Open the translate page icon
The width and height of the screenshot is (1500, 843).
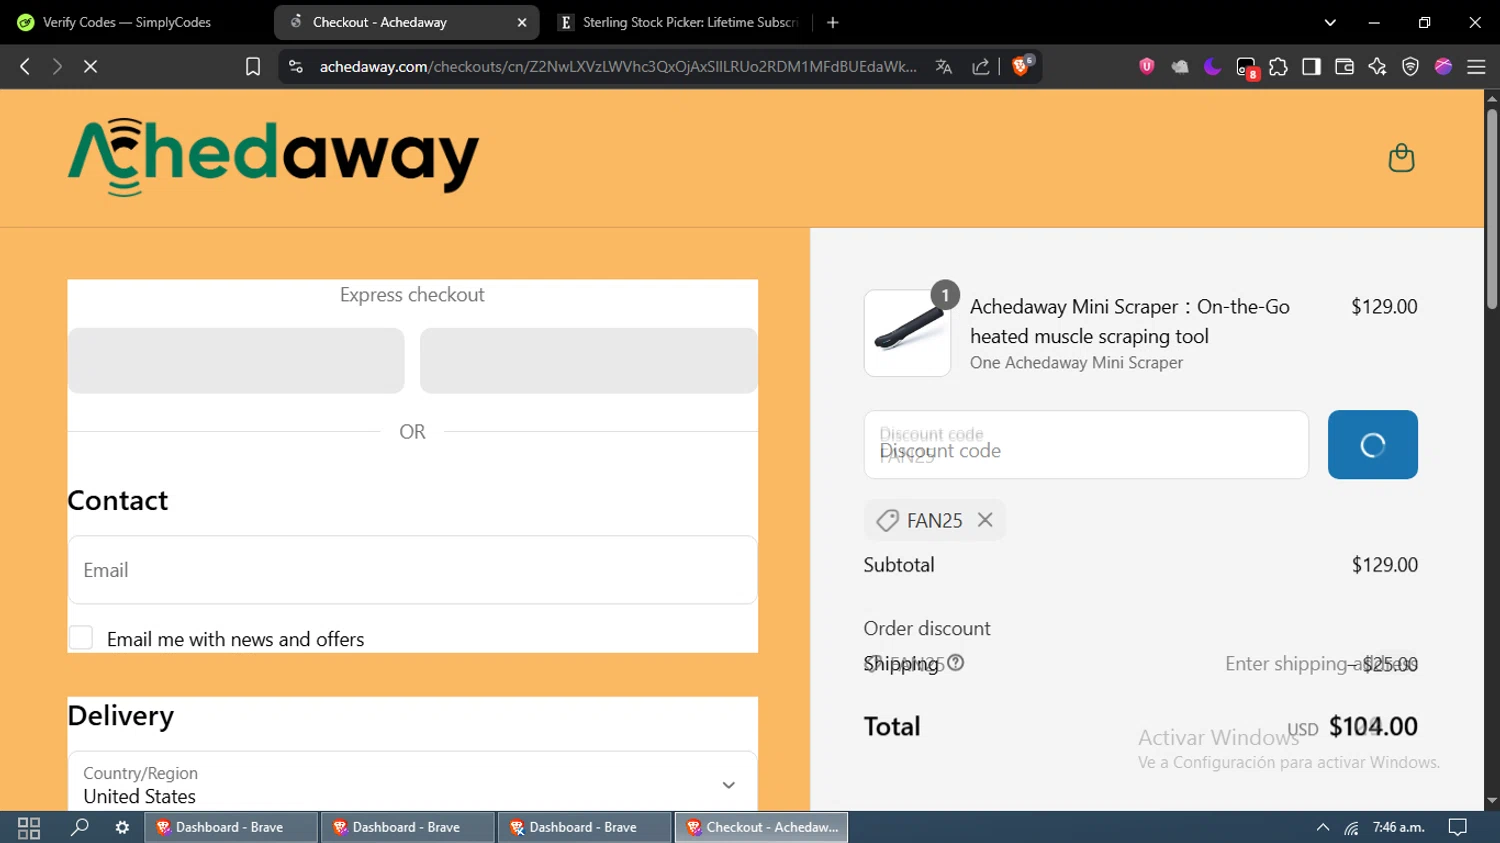point(943,66)
